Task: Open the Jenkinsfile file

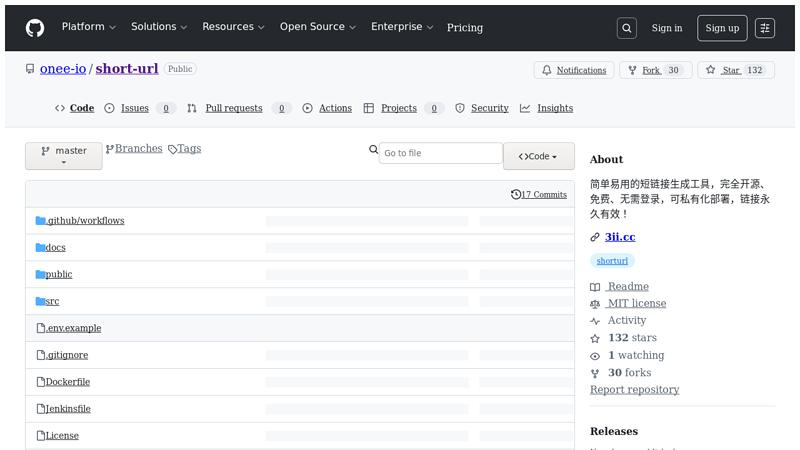Action: click(x=68, y=409)
